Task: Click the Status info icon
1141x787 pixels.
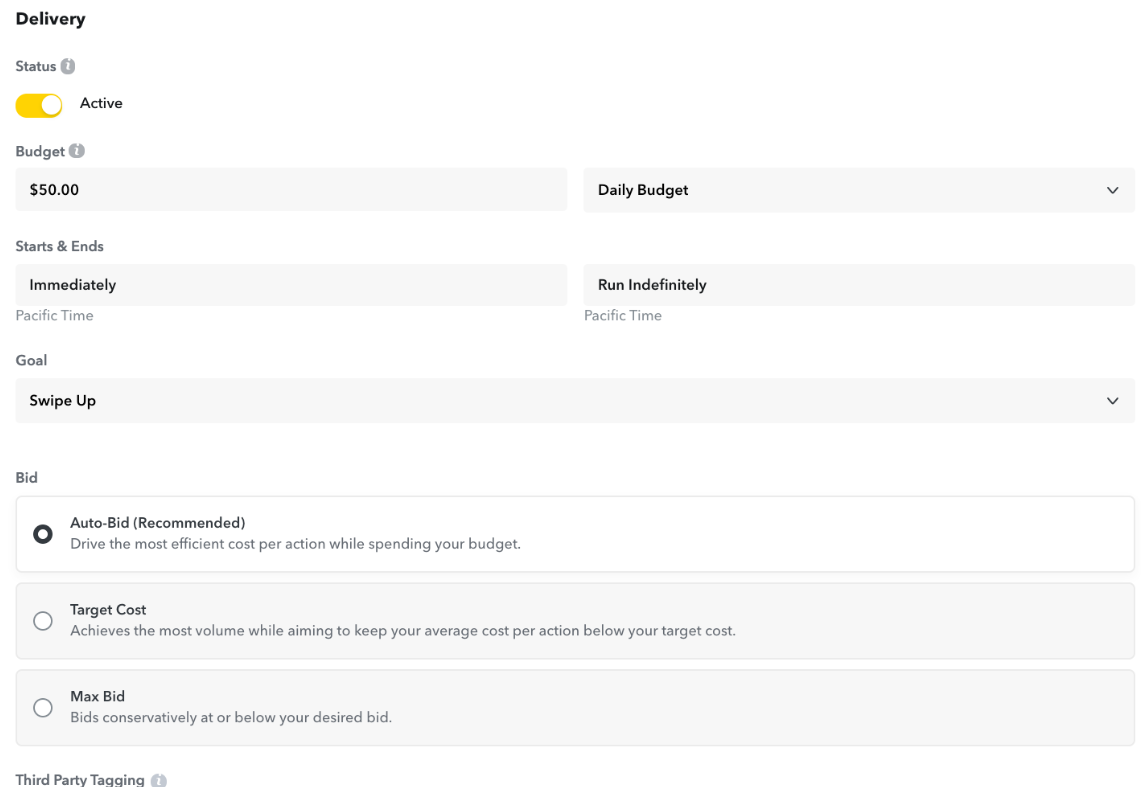Action: point(68,66)
